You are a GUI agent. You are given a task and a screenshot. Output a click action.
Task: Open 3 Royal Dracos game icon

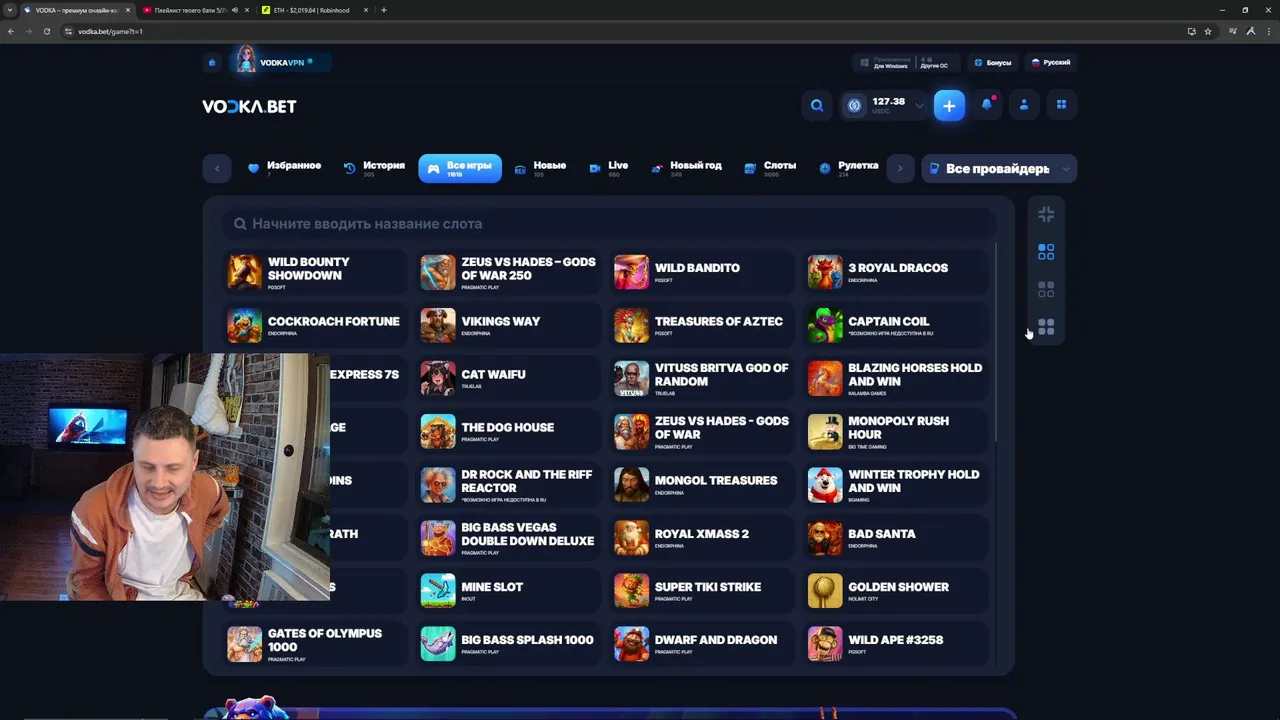coord(825,271)
